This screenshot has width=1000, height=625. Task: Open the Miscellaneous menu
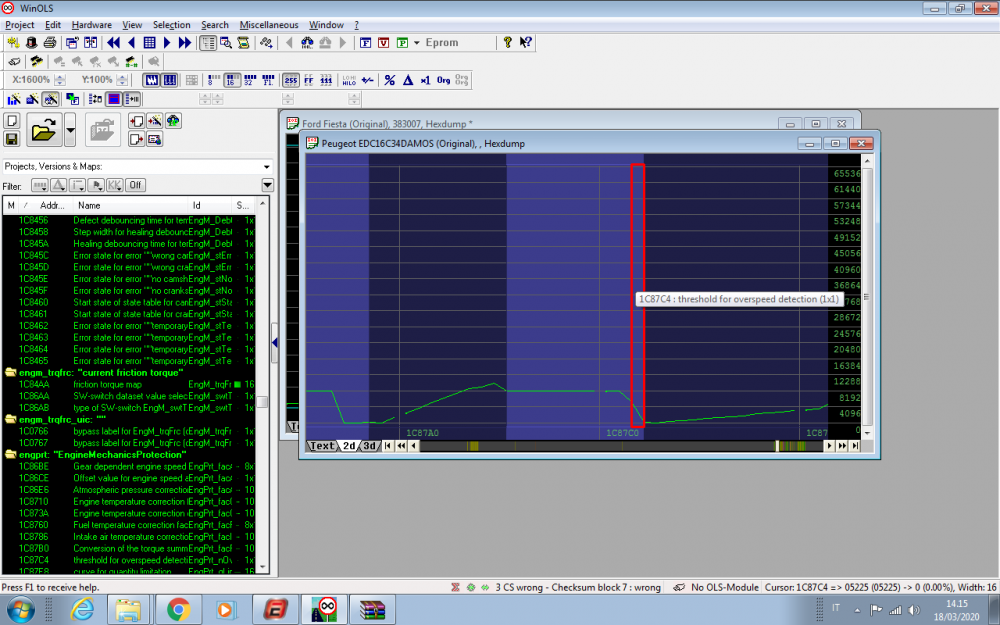coord(268,25)
